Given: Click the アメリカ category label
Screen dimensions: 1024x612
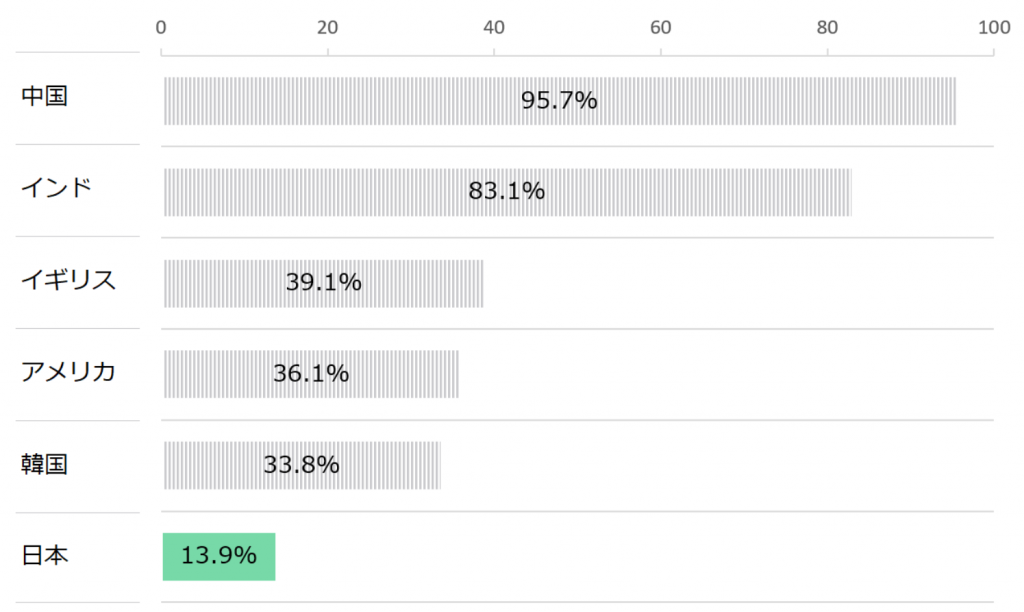Looking at the screenshot, I should point(69,372).
